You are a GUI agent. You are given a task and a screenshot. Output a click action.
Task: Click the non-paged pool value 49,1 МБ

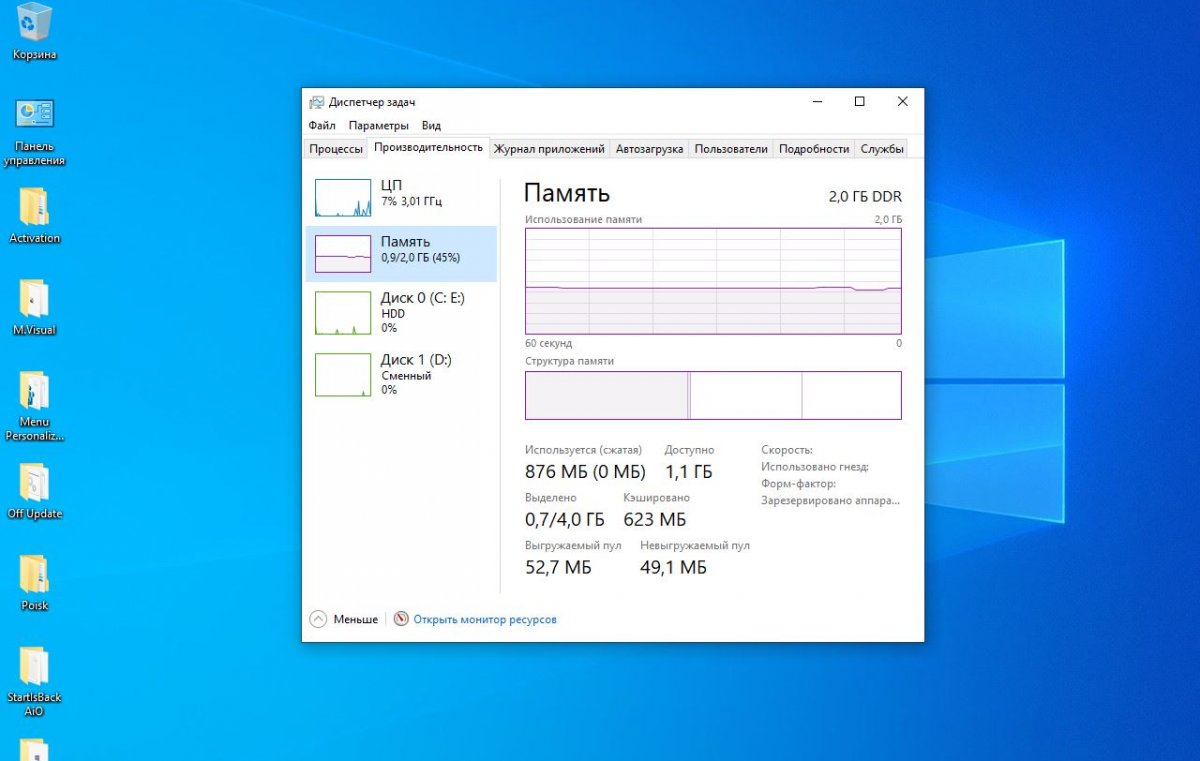click(x=673, y=568)
